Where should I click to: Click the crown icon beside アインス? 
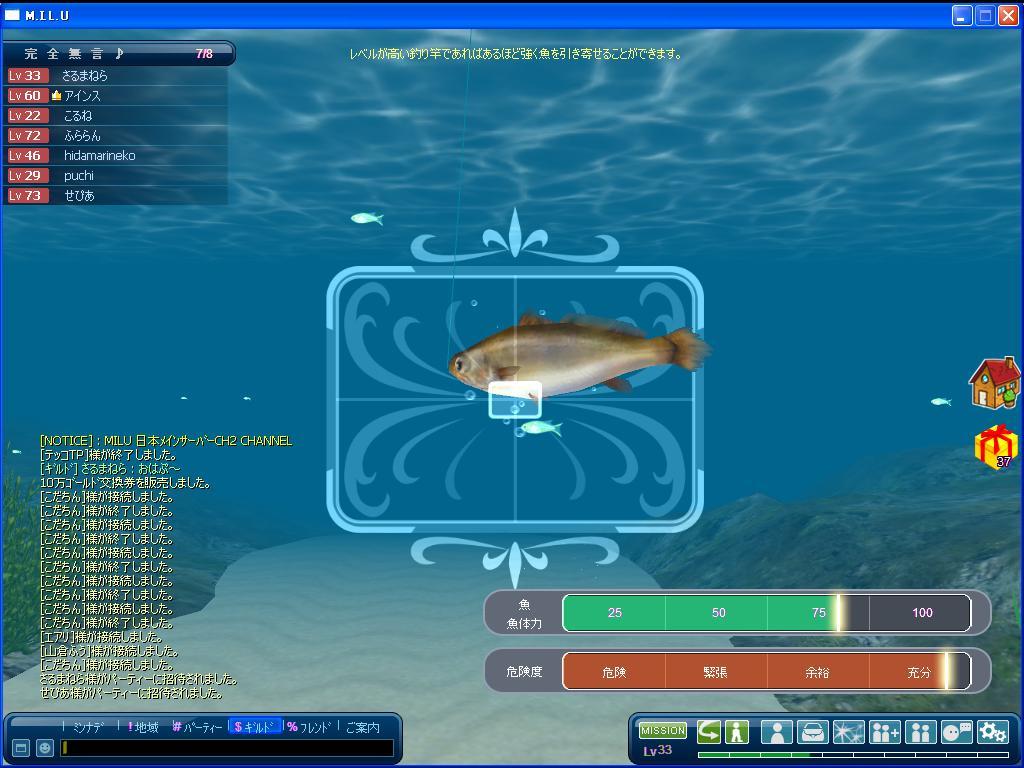(56, 95)
